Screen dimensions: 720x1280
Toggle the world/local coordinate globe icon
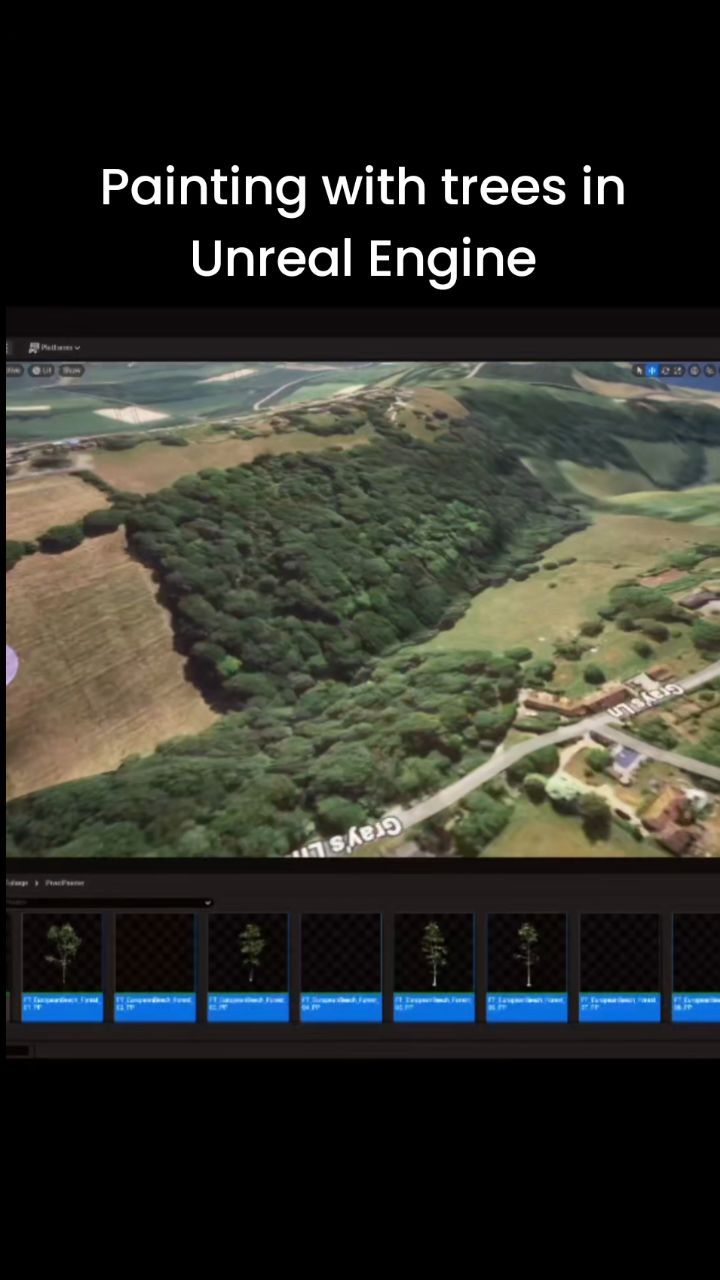(695, 371)
